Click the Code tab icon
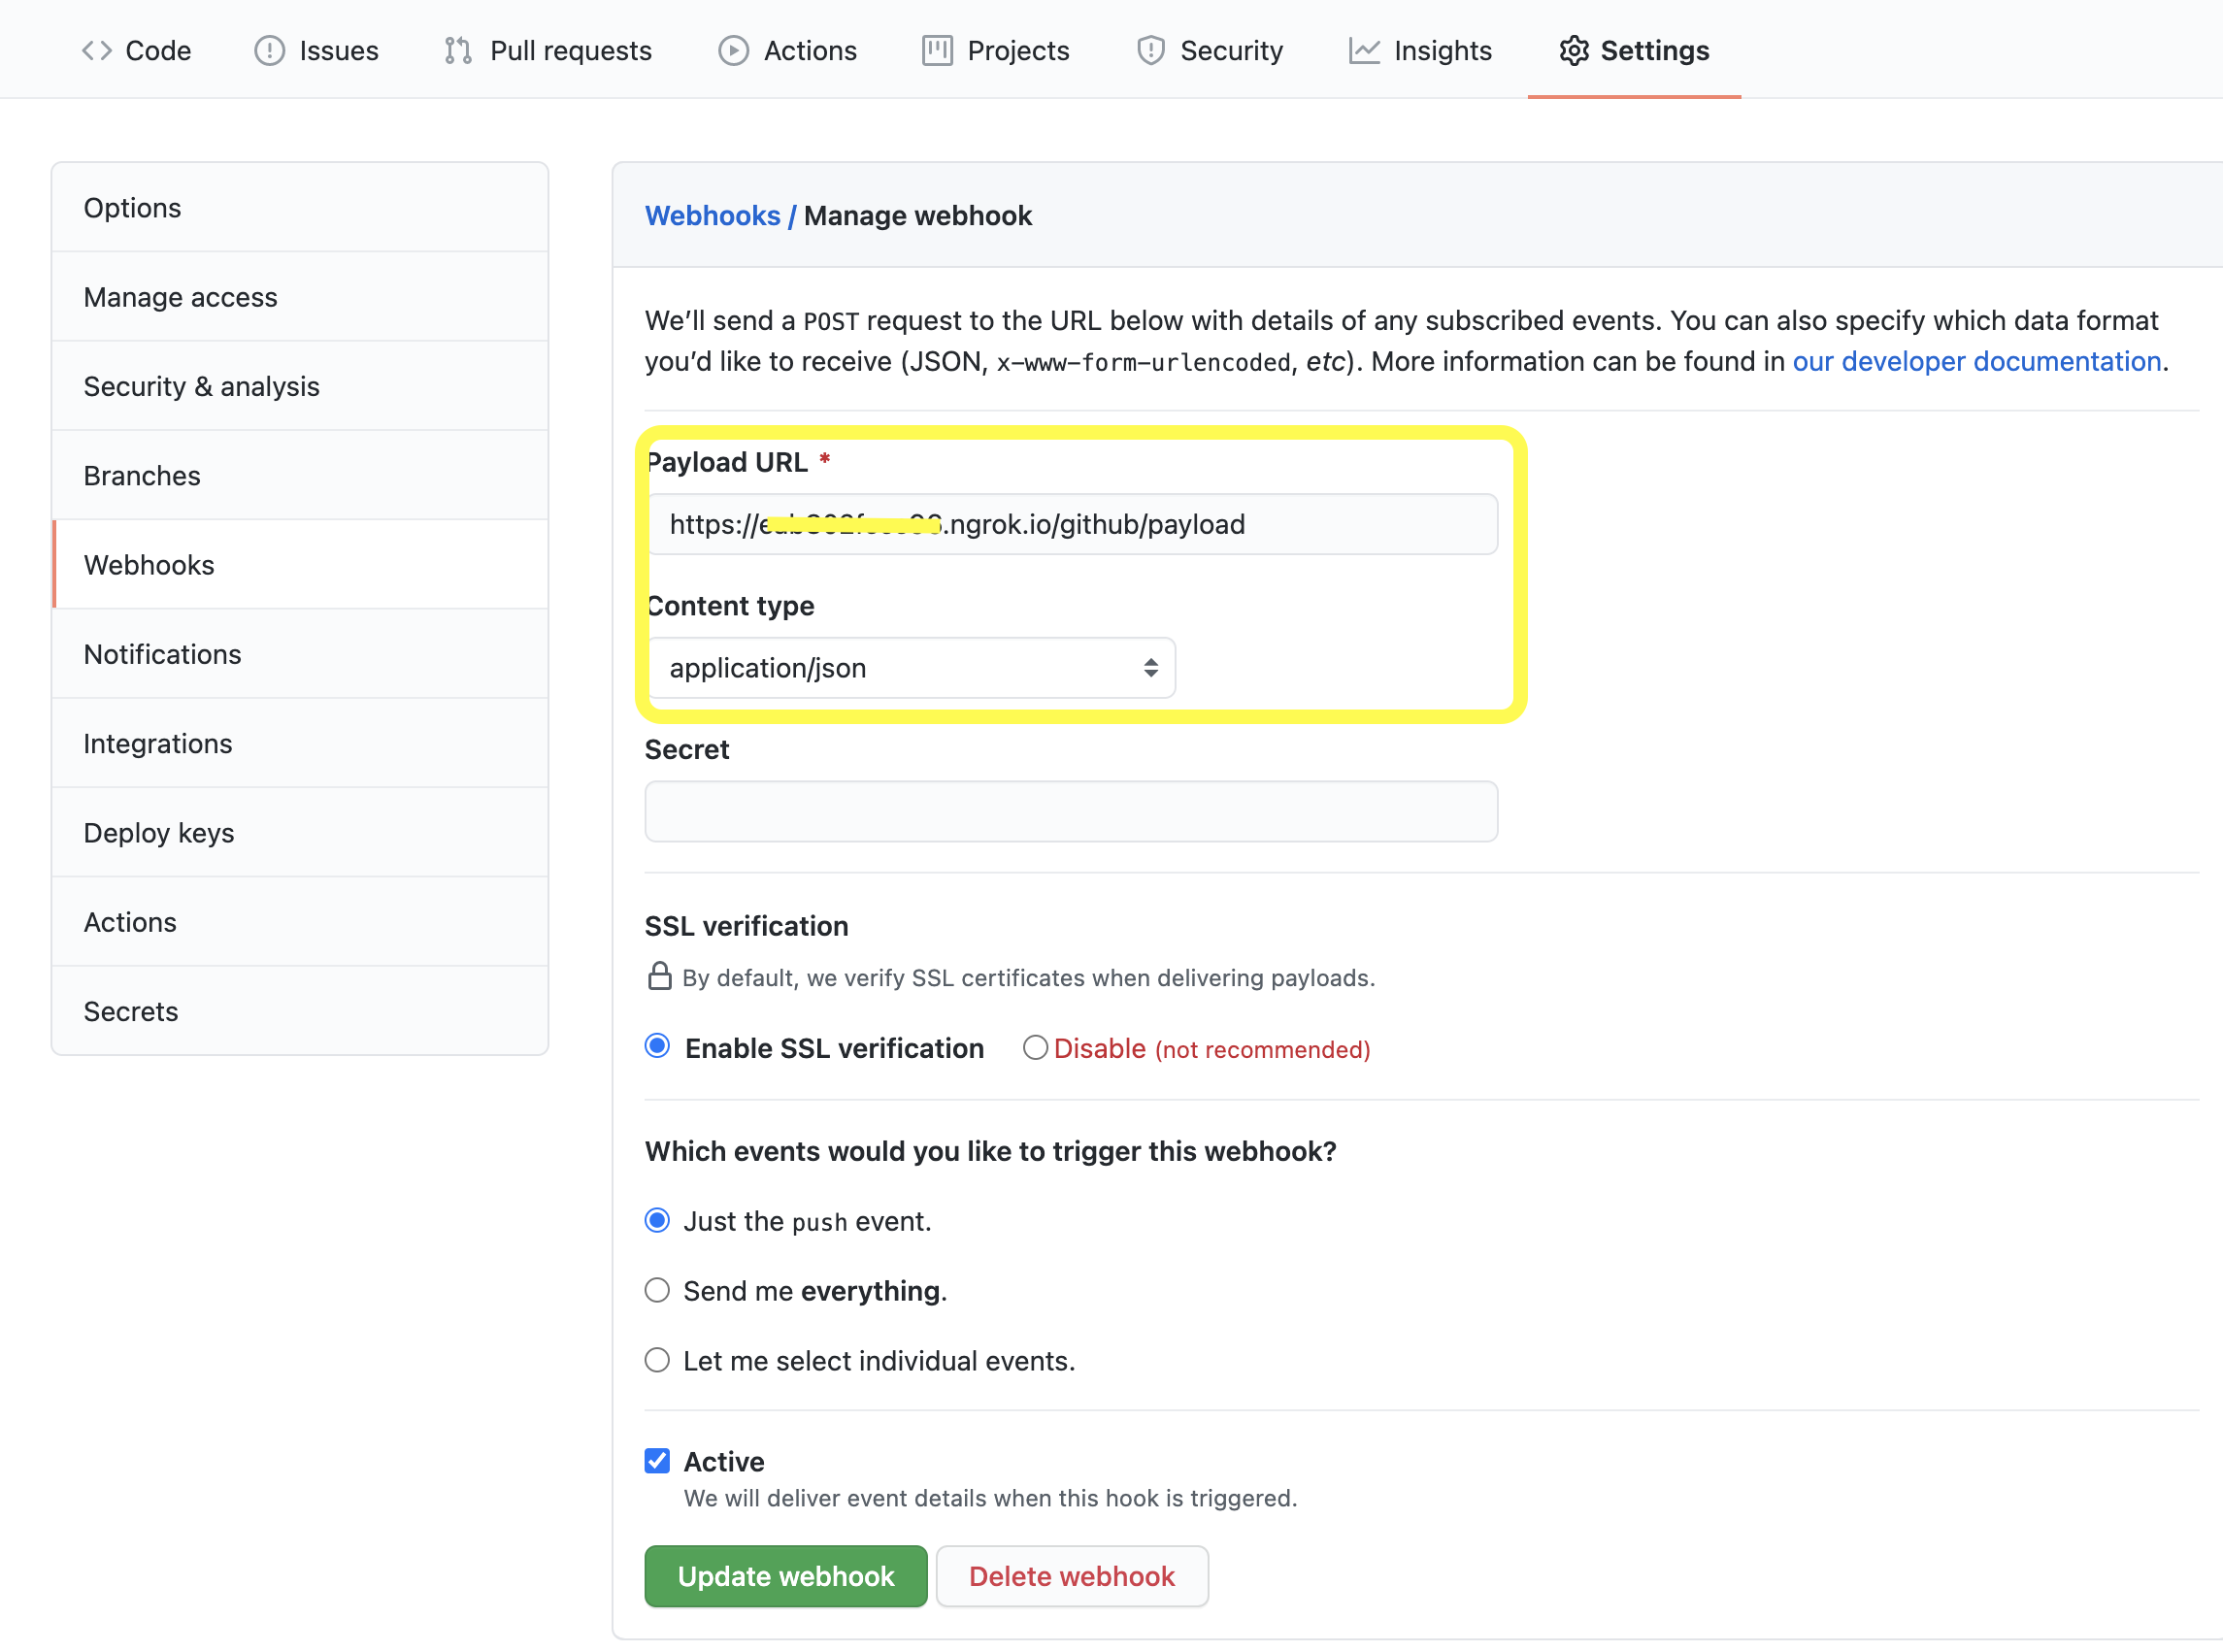Screen dimensions: 2223x1652 96,50
